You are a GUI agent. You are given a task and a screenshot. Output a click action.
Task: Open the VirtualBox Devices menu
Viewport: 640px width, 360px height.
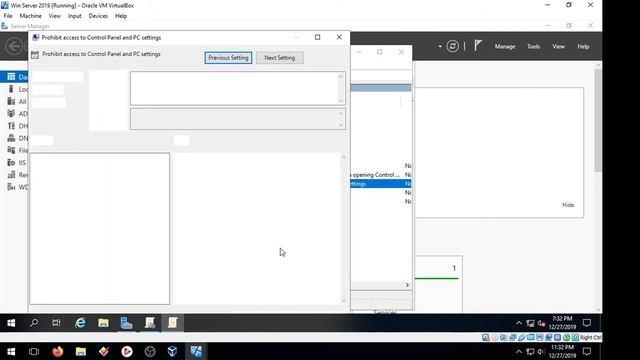(98, 16)
